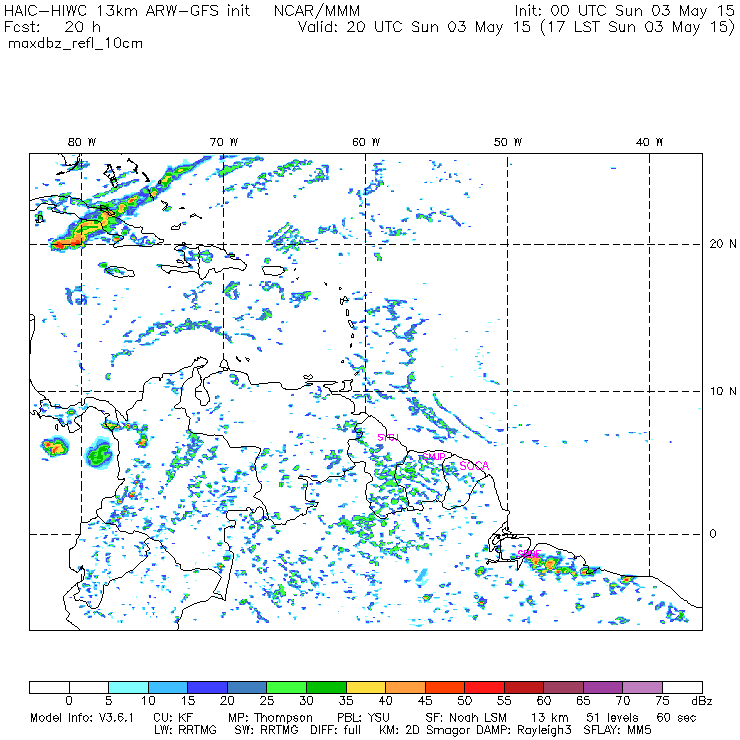Click the magenta station label in Guyana

[388, 437]
